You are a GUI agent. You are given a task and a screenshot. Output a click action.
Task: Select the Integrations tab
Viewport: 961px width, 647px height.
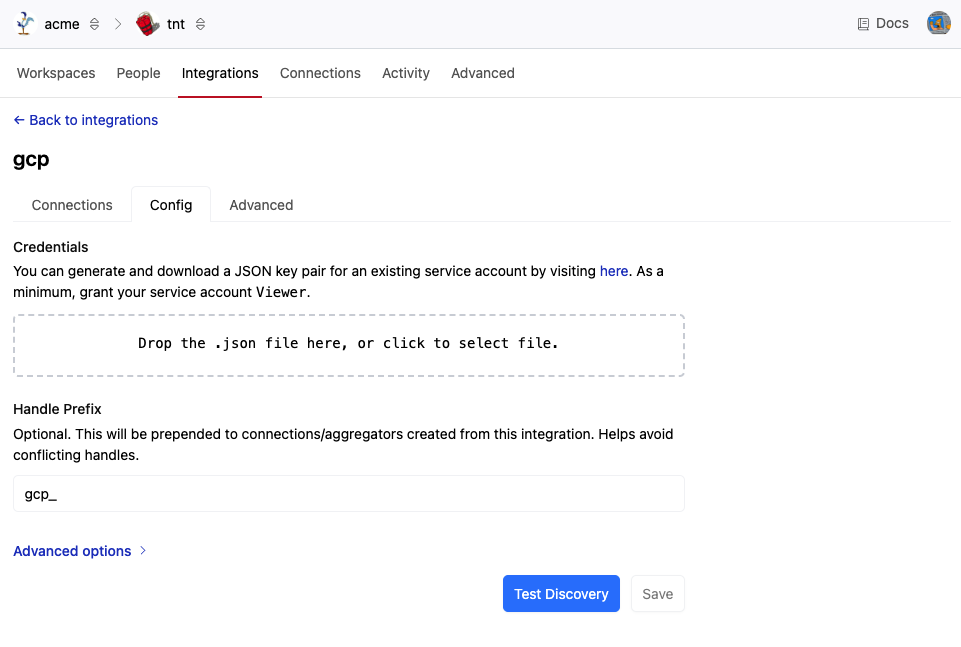pos(220,73)
